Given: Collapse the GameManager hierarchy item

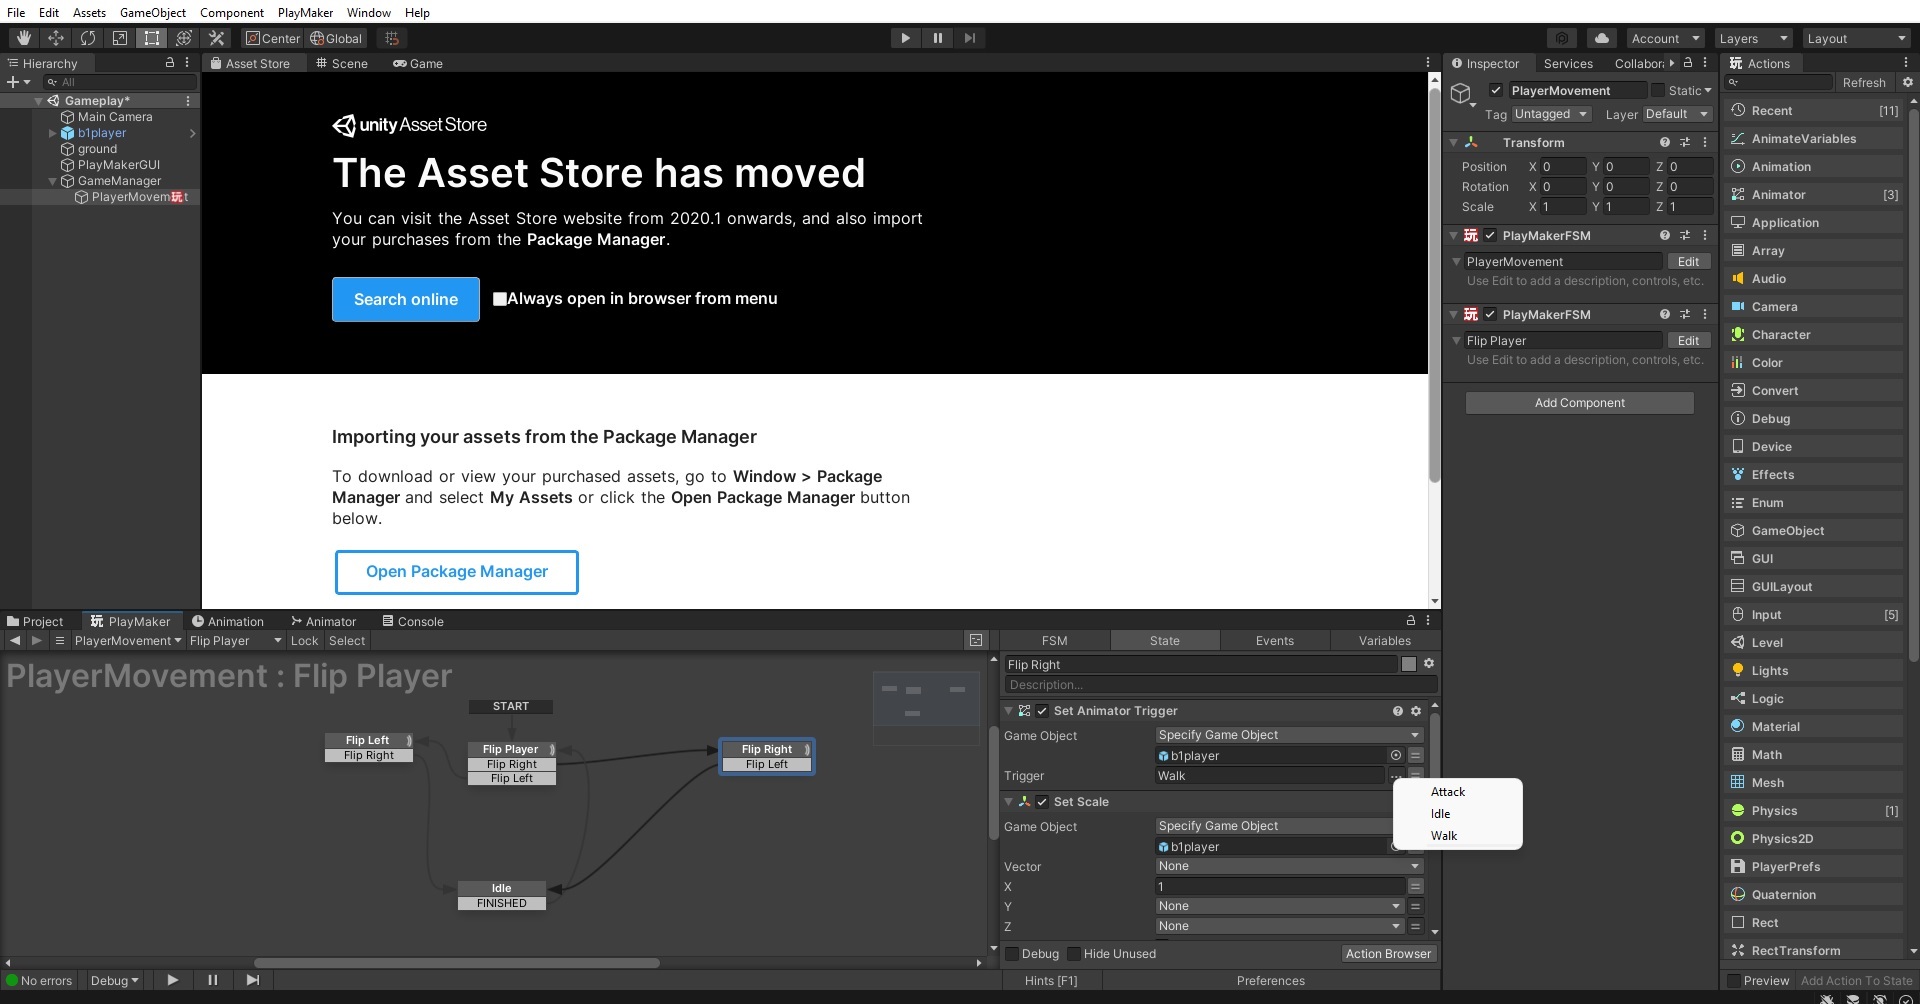Looking at the screenshot, I should (53, 181).
